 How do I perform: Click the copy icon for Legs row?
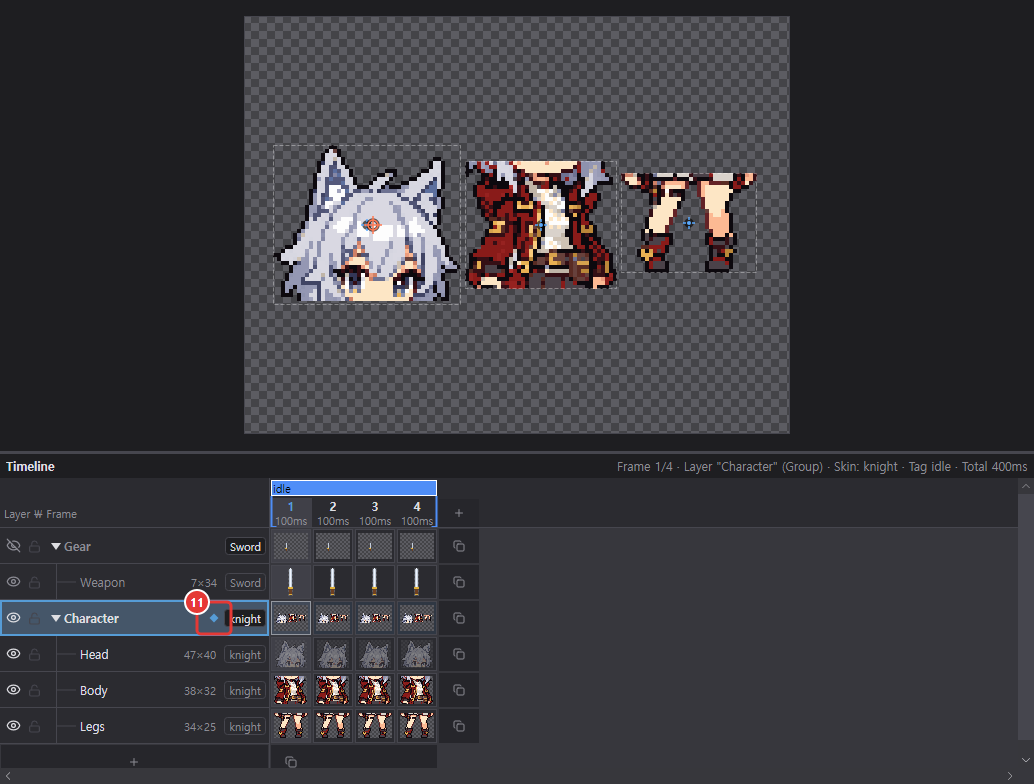coord(459,726)
